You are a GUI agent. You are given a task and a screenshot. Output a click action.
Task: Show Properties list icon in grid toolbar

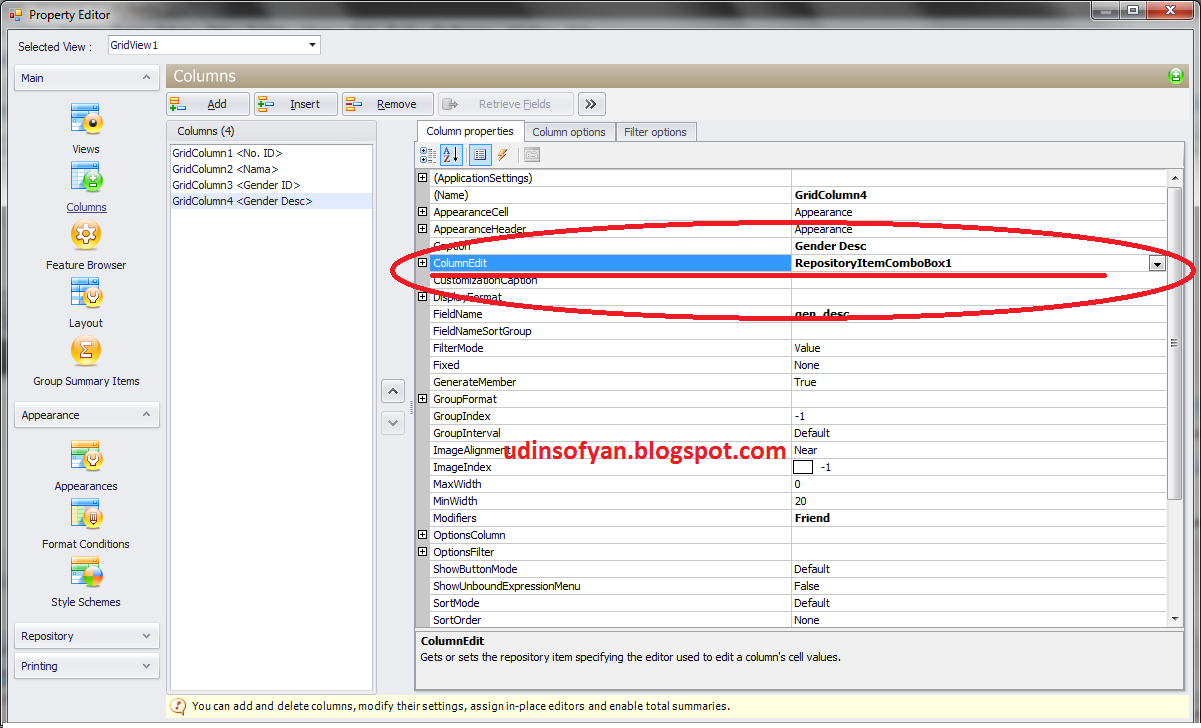coord(480,155)
